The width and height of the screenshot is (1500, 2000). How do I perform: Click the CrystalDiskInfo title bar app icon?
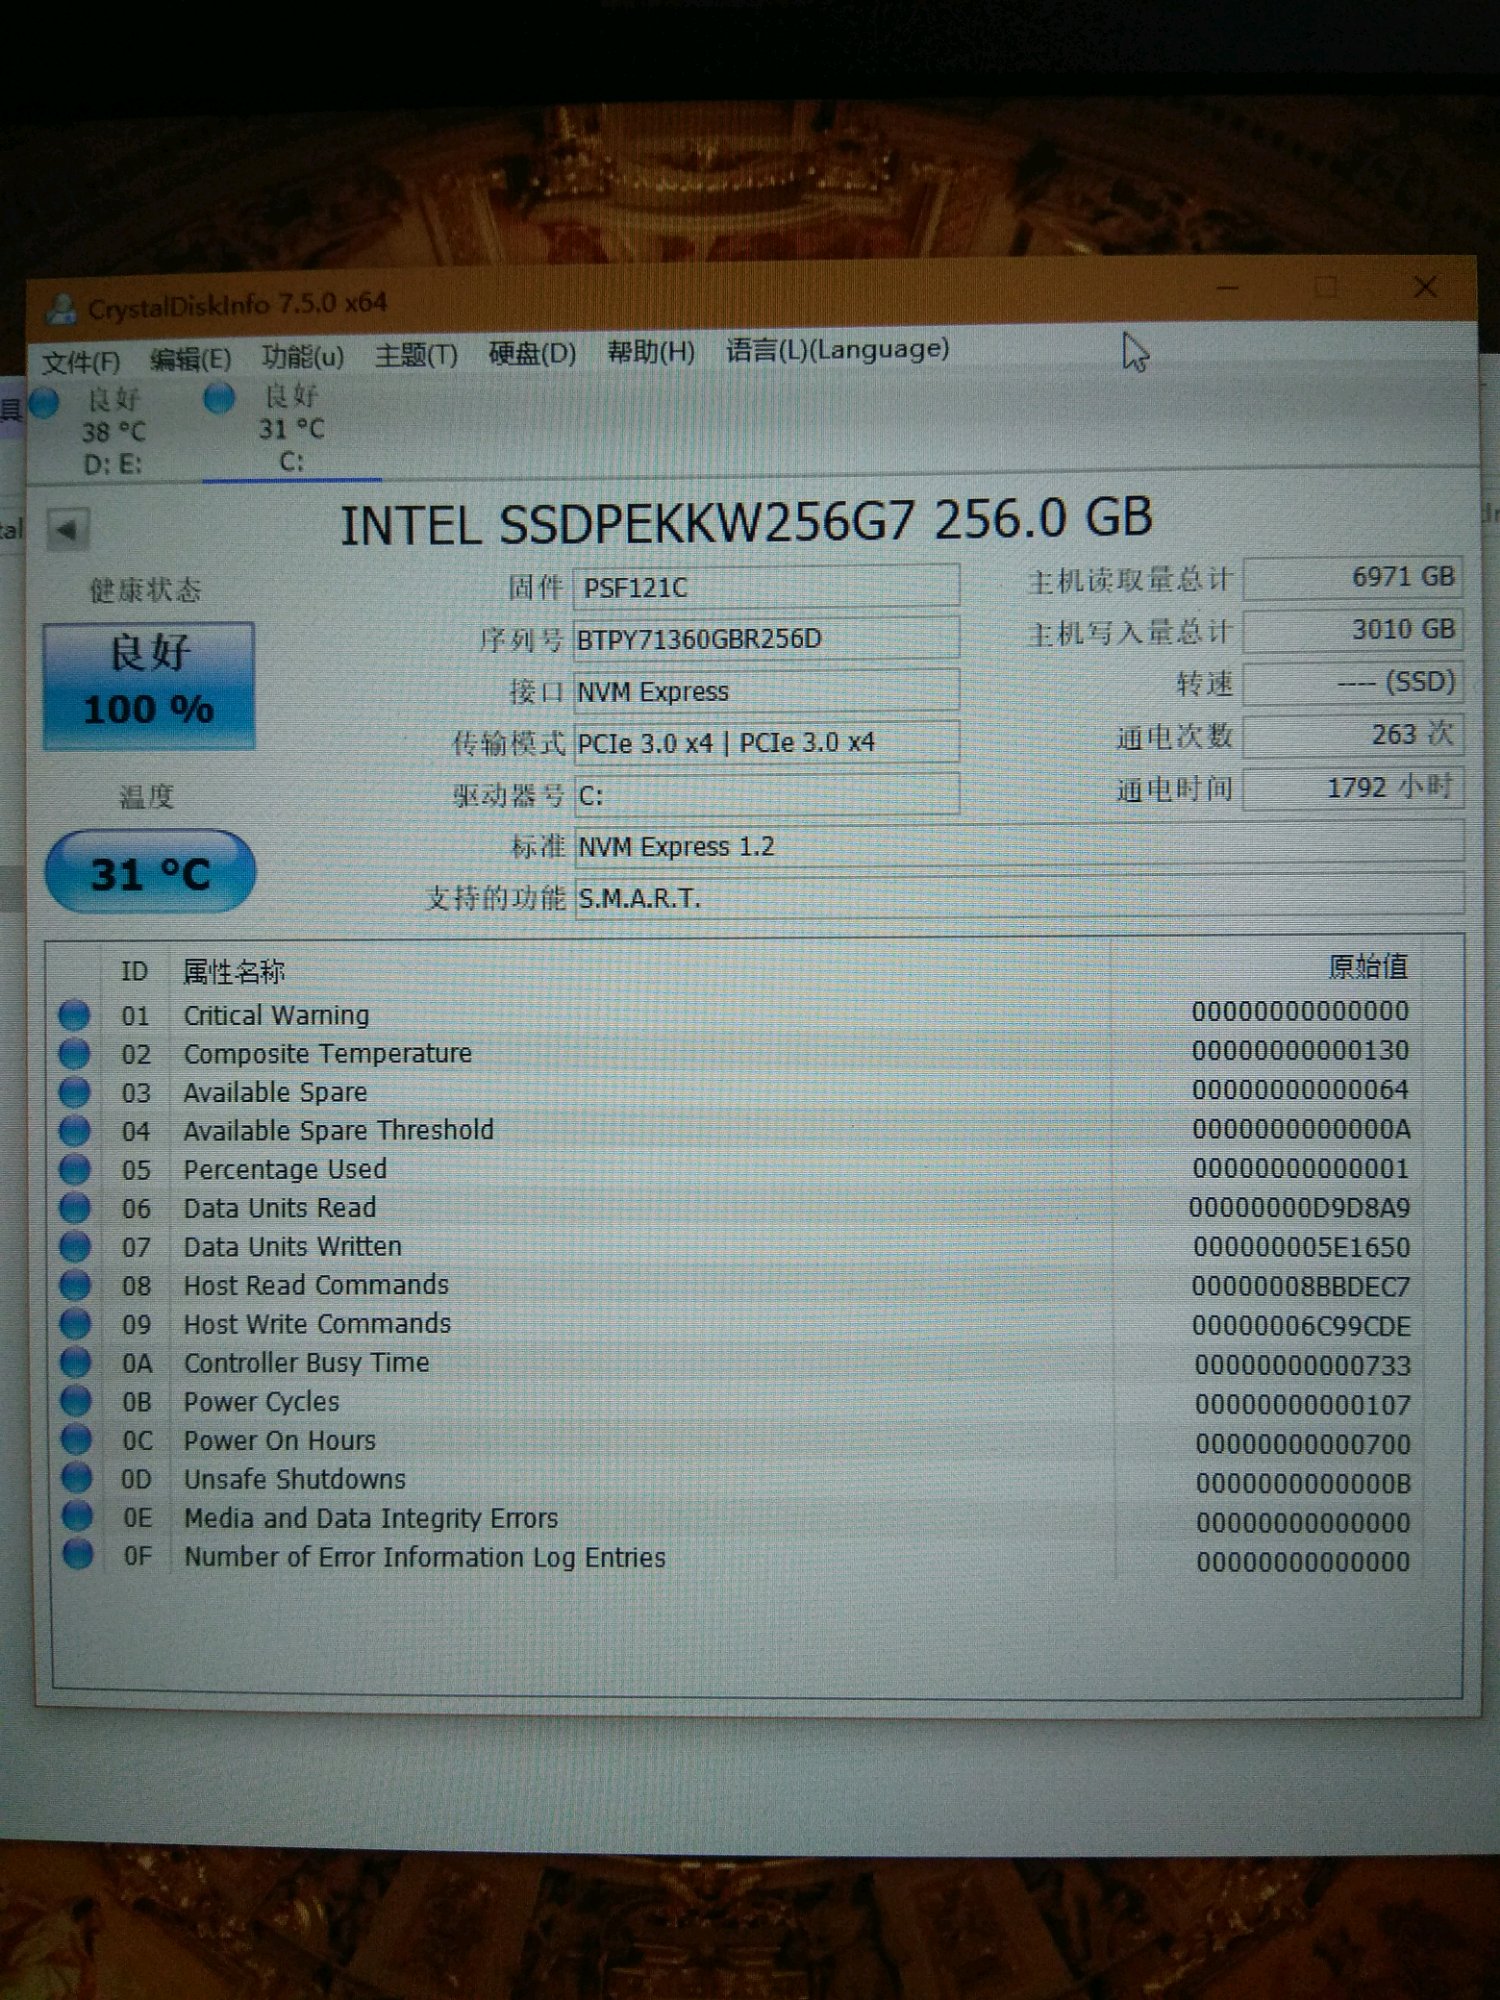pos(62,309)
